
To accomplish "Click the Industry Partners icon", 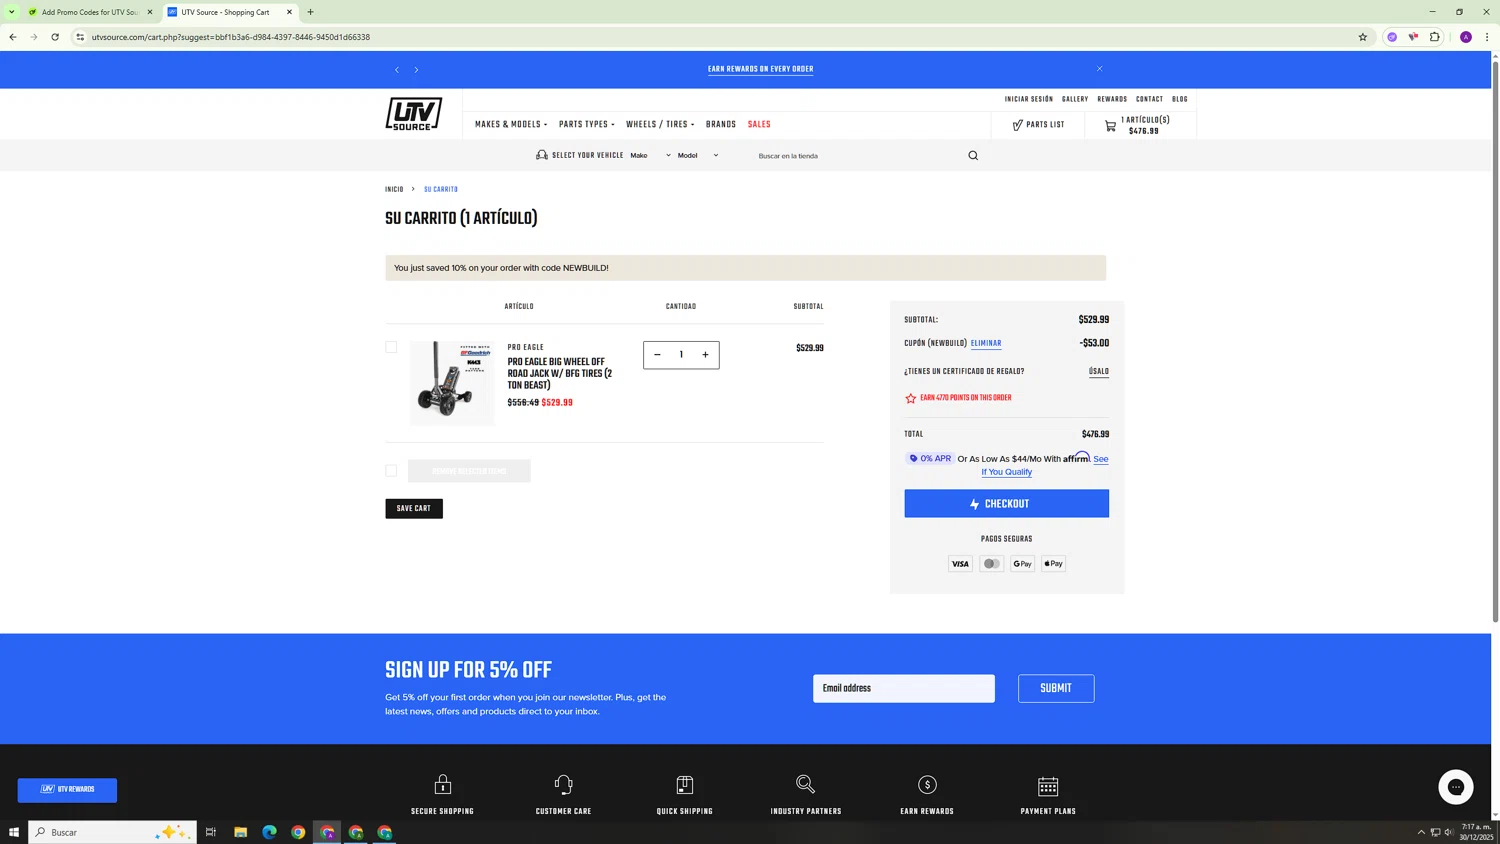I will point(806,785).
